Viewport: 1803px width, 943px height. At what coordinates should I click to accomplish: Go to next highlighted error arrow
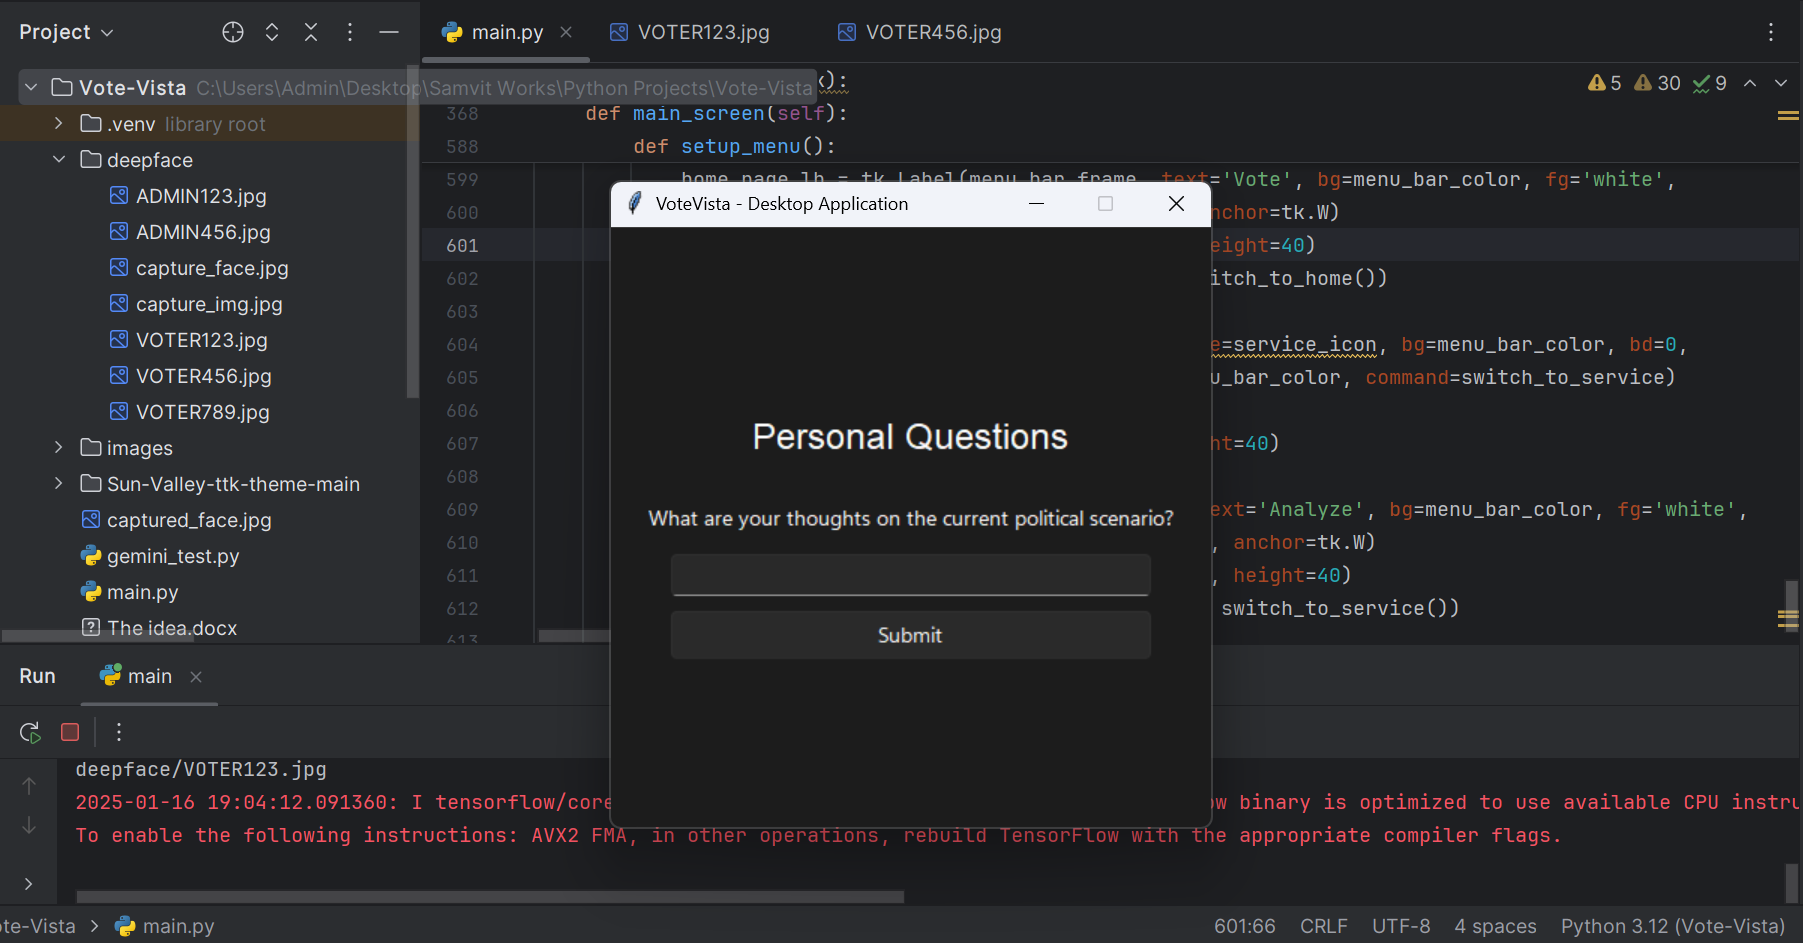click(1781, 83)
